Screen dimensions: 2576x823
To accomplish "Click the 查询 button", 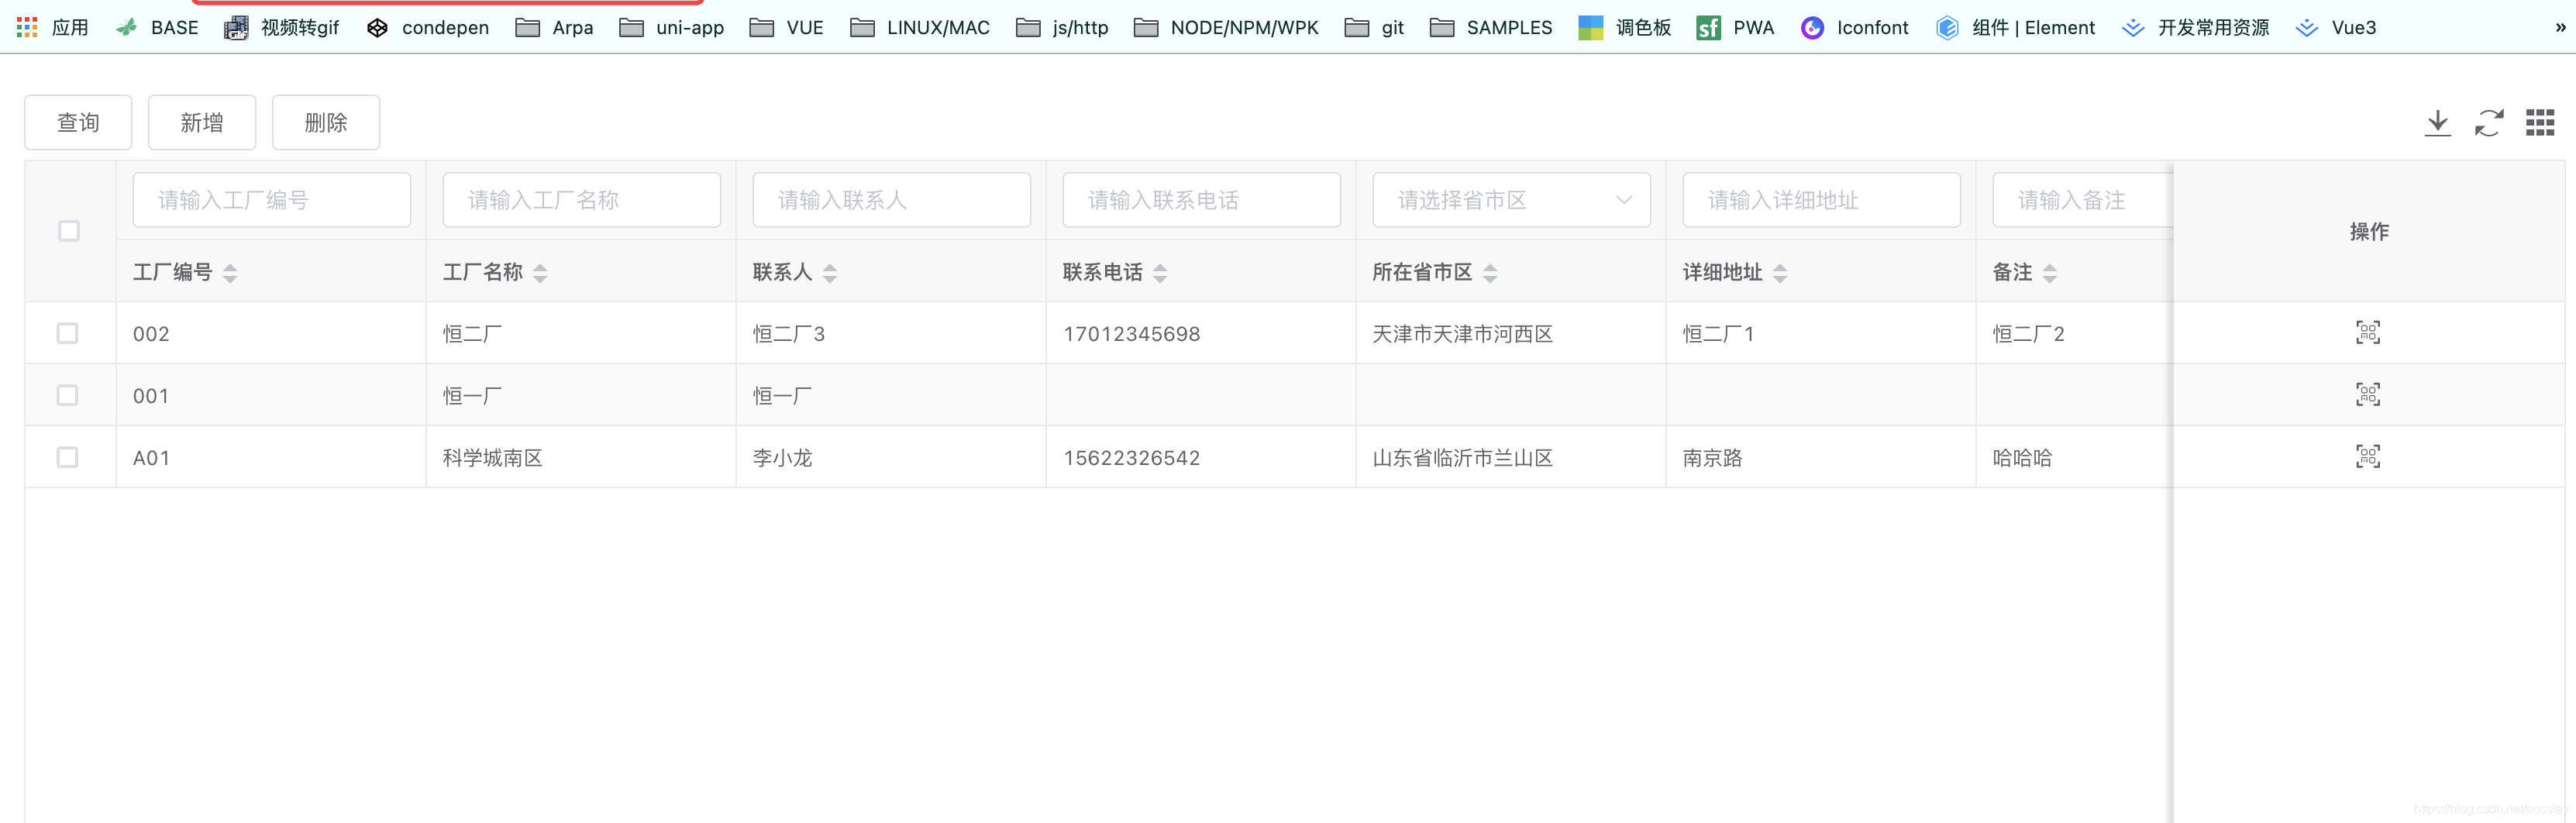I will tap(78, 122).
